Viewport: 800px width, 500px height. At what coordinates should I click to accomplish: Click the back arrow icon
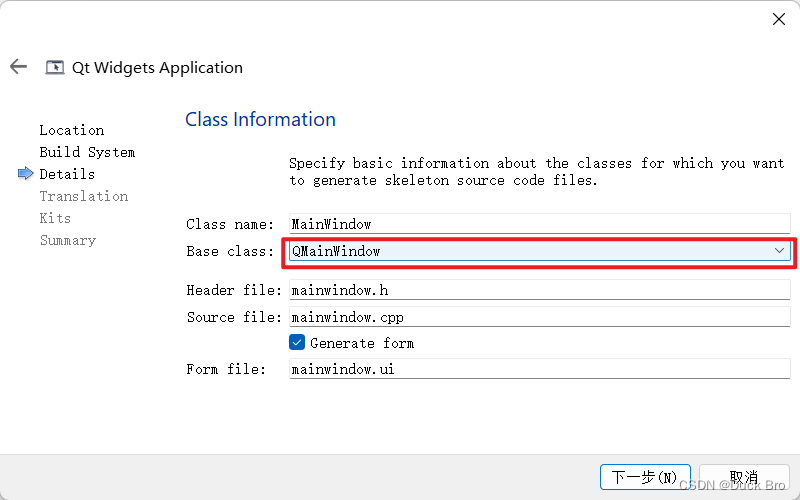(18, 68)
